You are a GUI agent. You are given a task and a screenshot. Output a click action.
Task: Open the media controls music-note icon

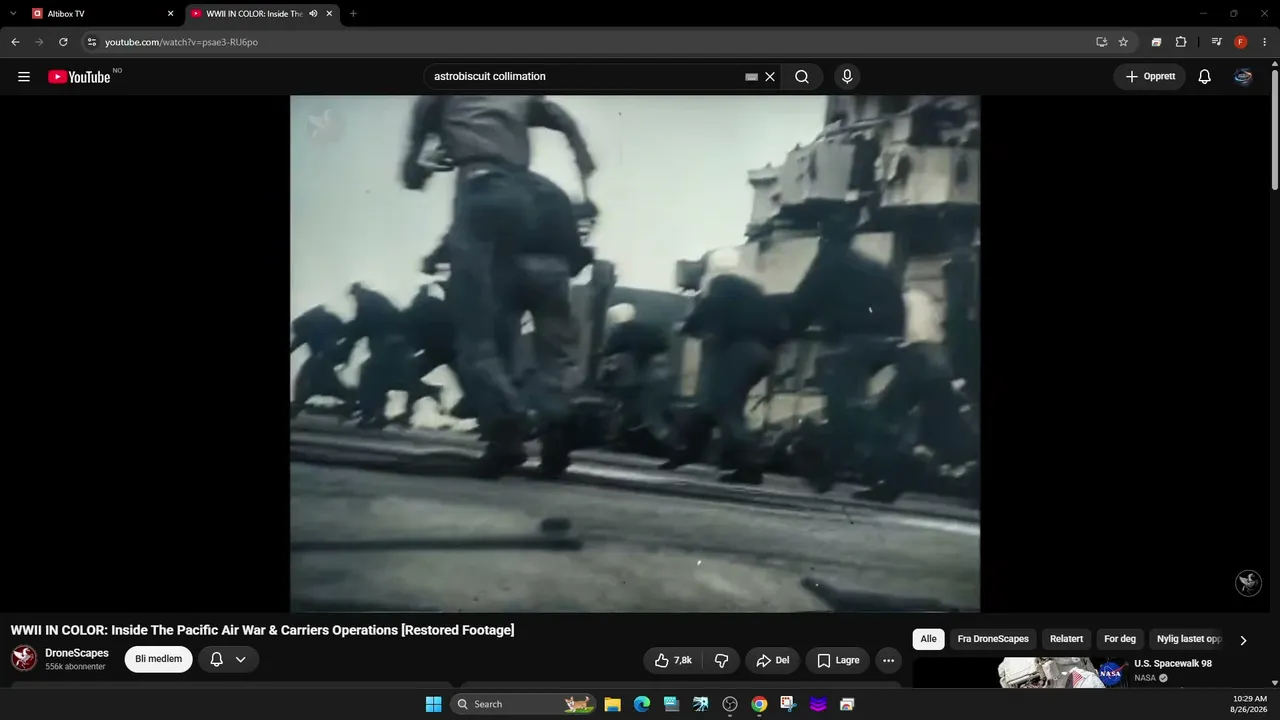(1216, 42)
